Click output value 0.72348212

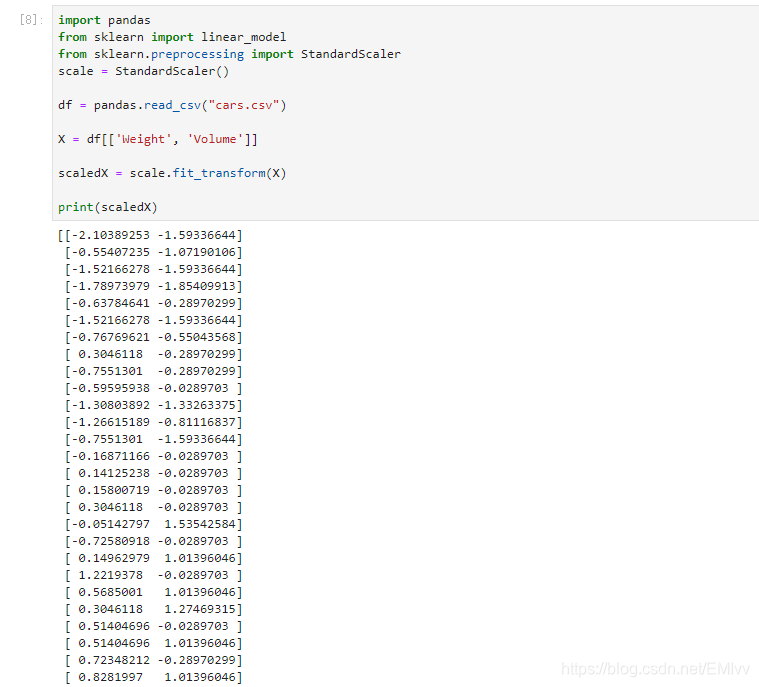(114, 660)
